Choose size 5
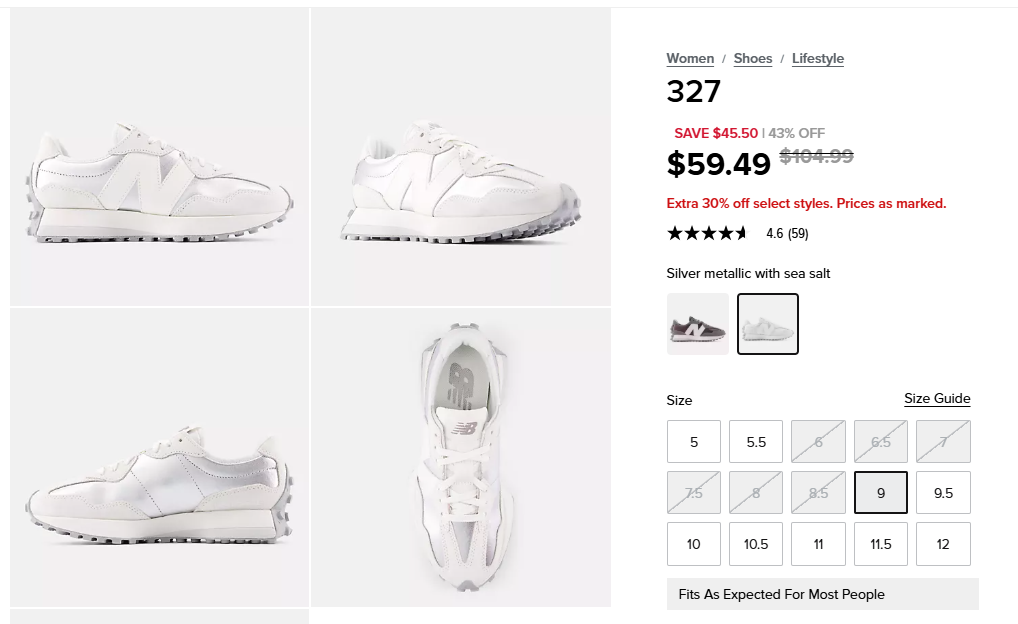1018x624 pixels. pyautogui.click(x=694, y=442)
